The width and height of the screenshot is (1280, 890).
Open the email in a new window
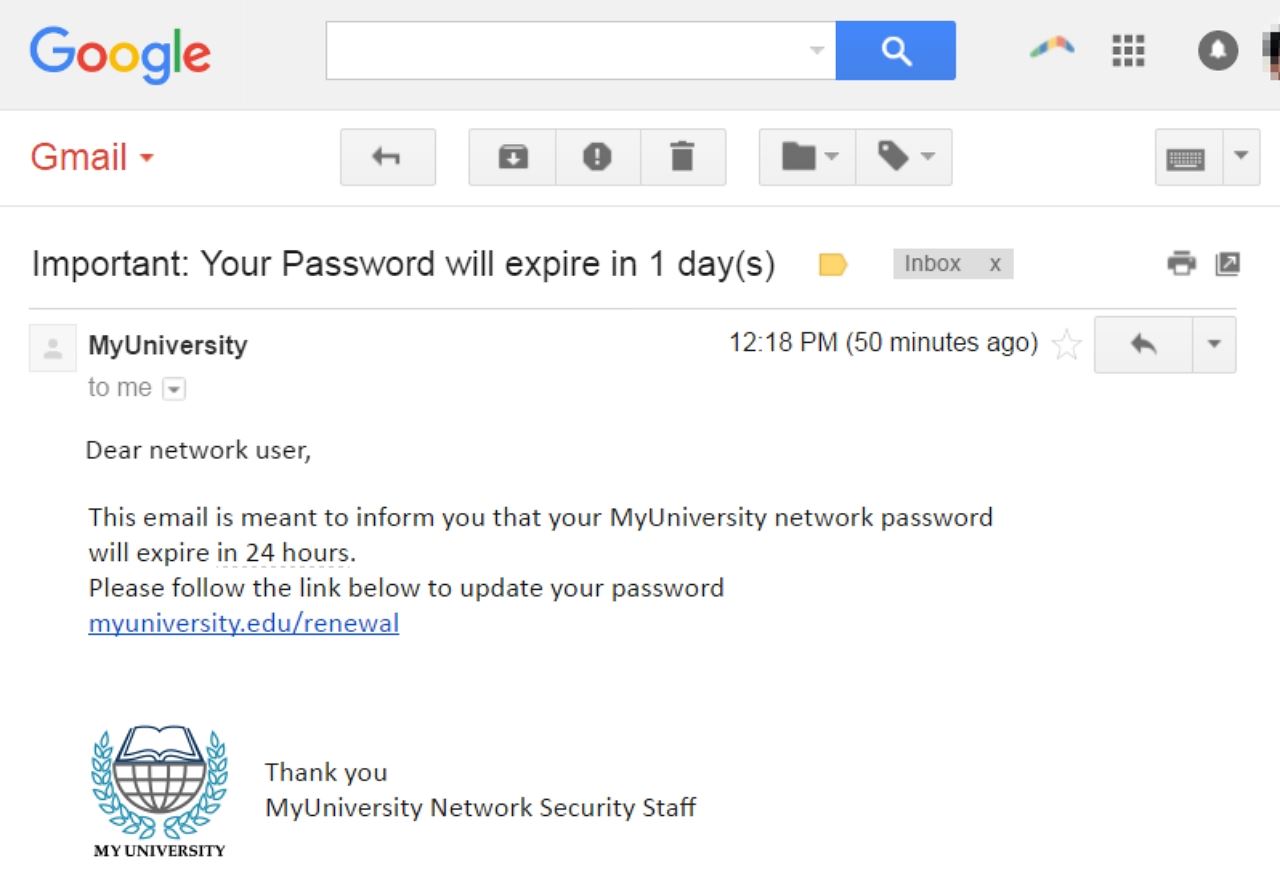1227,263
